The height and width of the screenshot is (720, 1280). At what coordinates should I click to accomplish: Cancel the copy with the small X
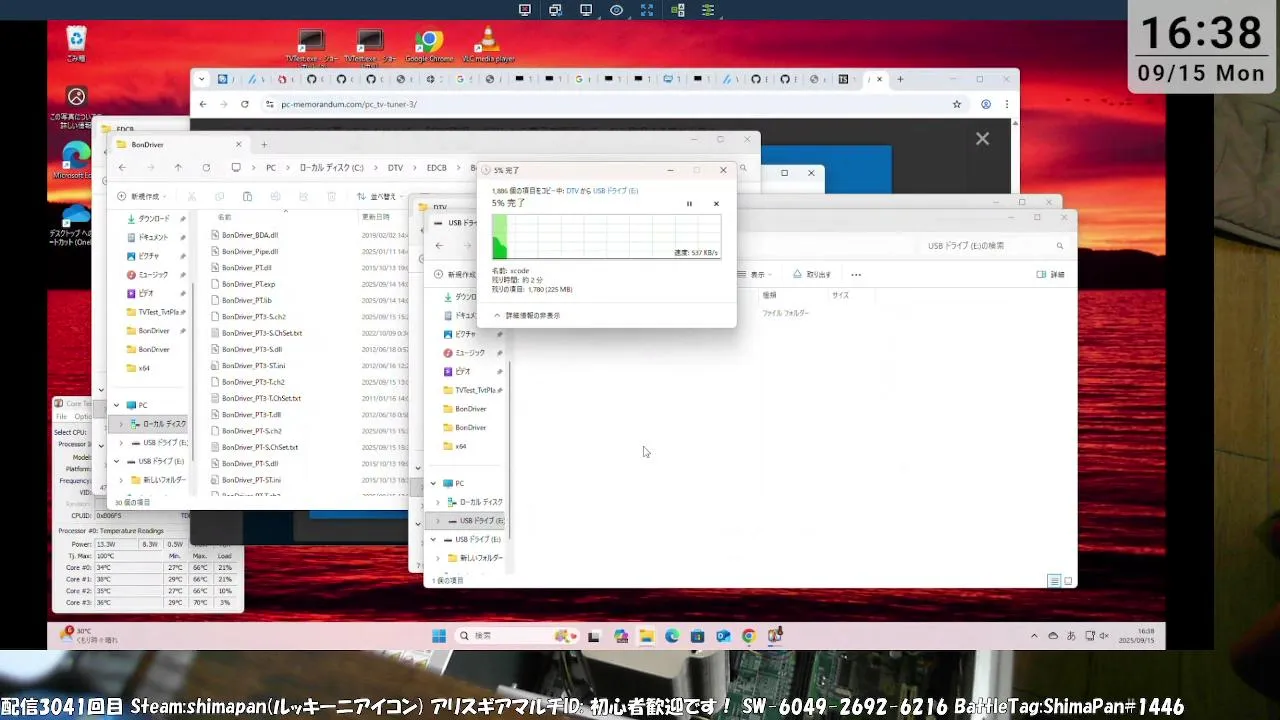(x=716, y=204)
